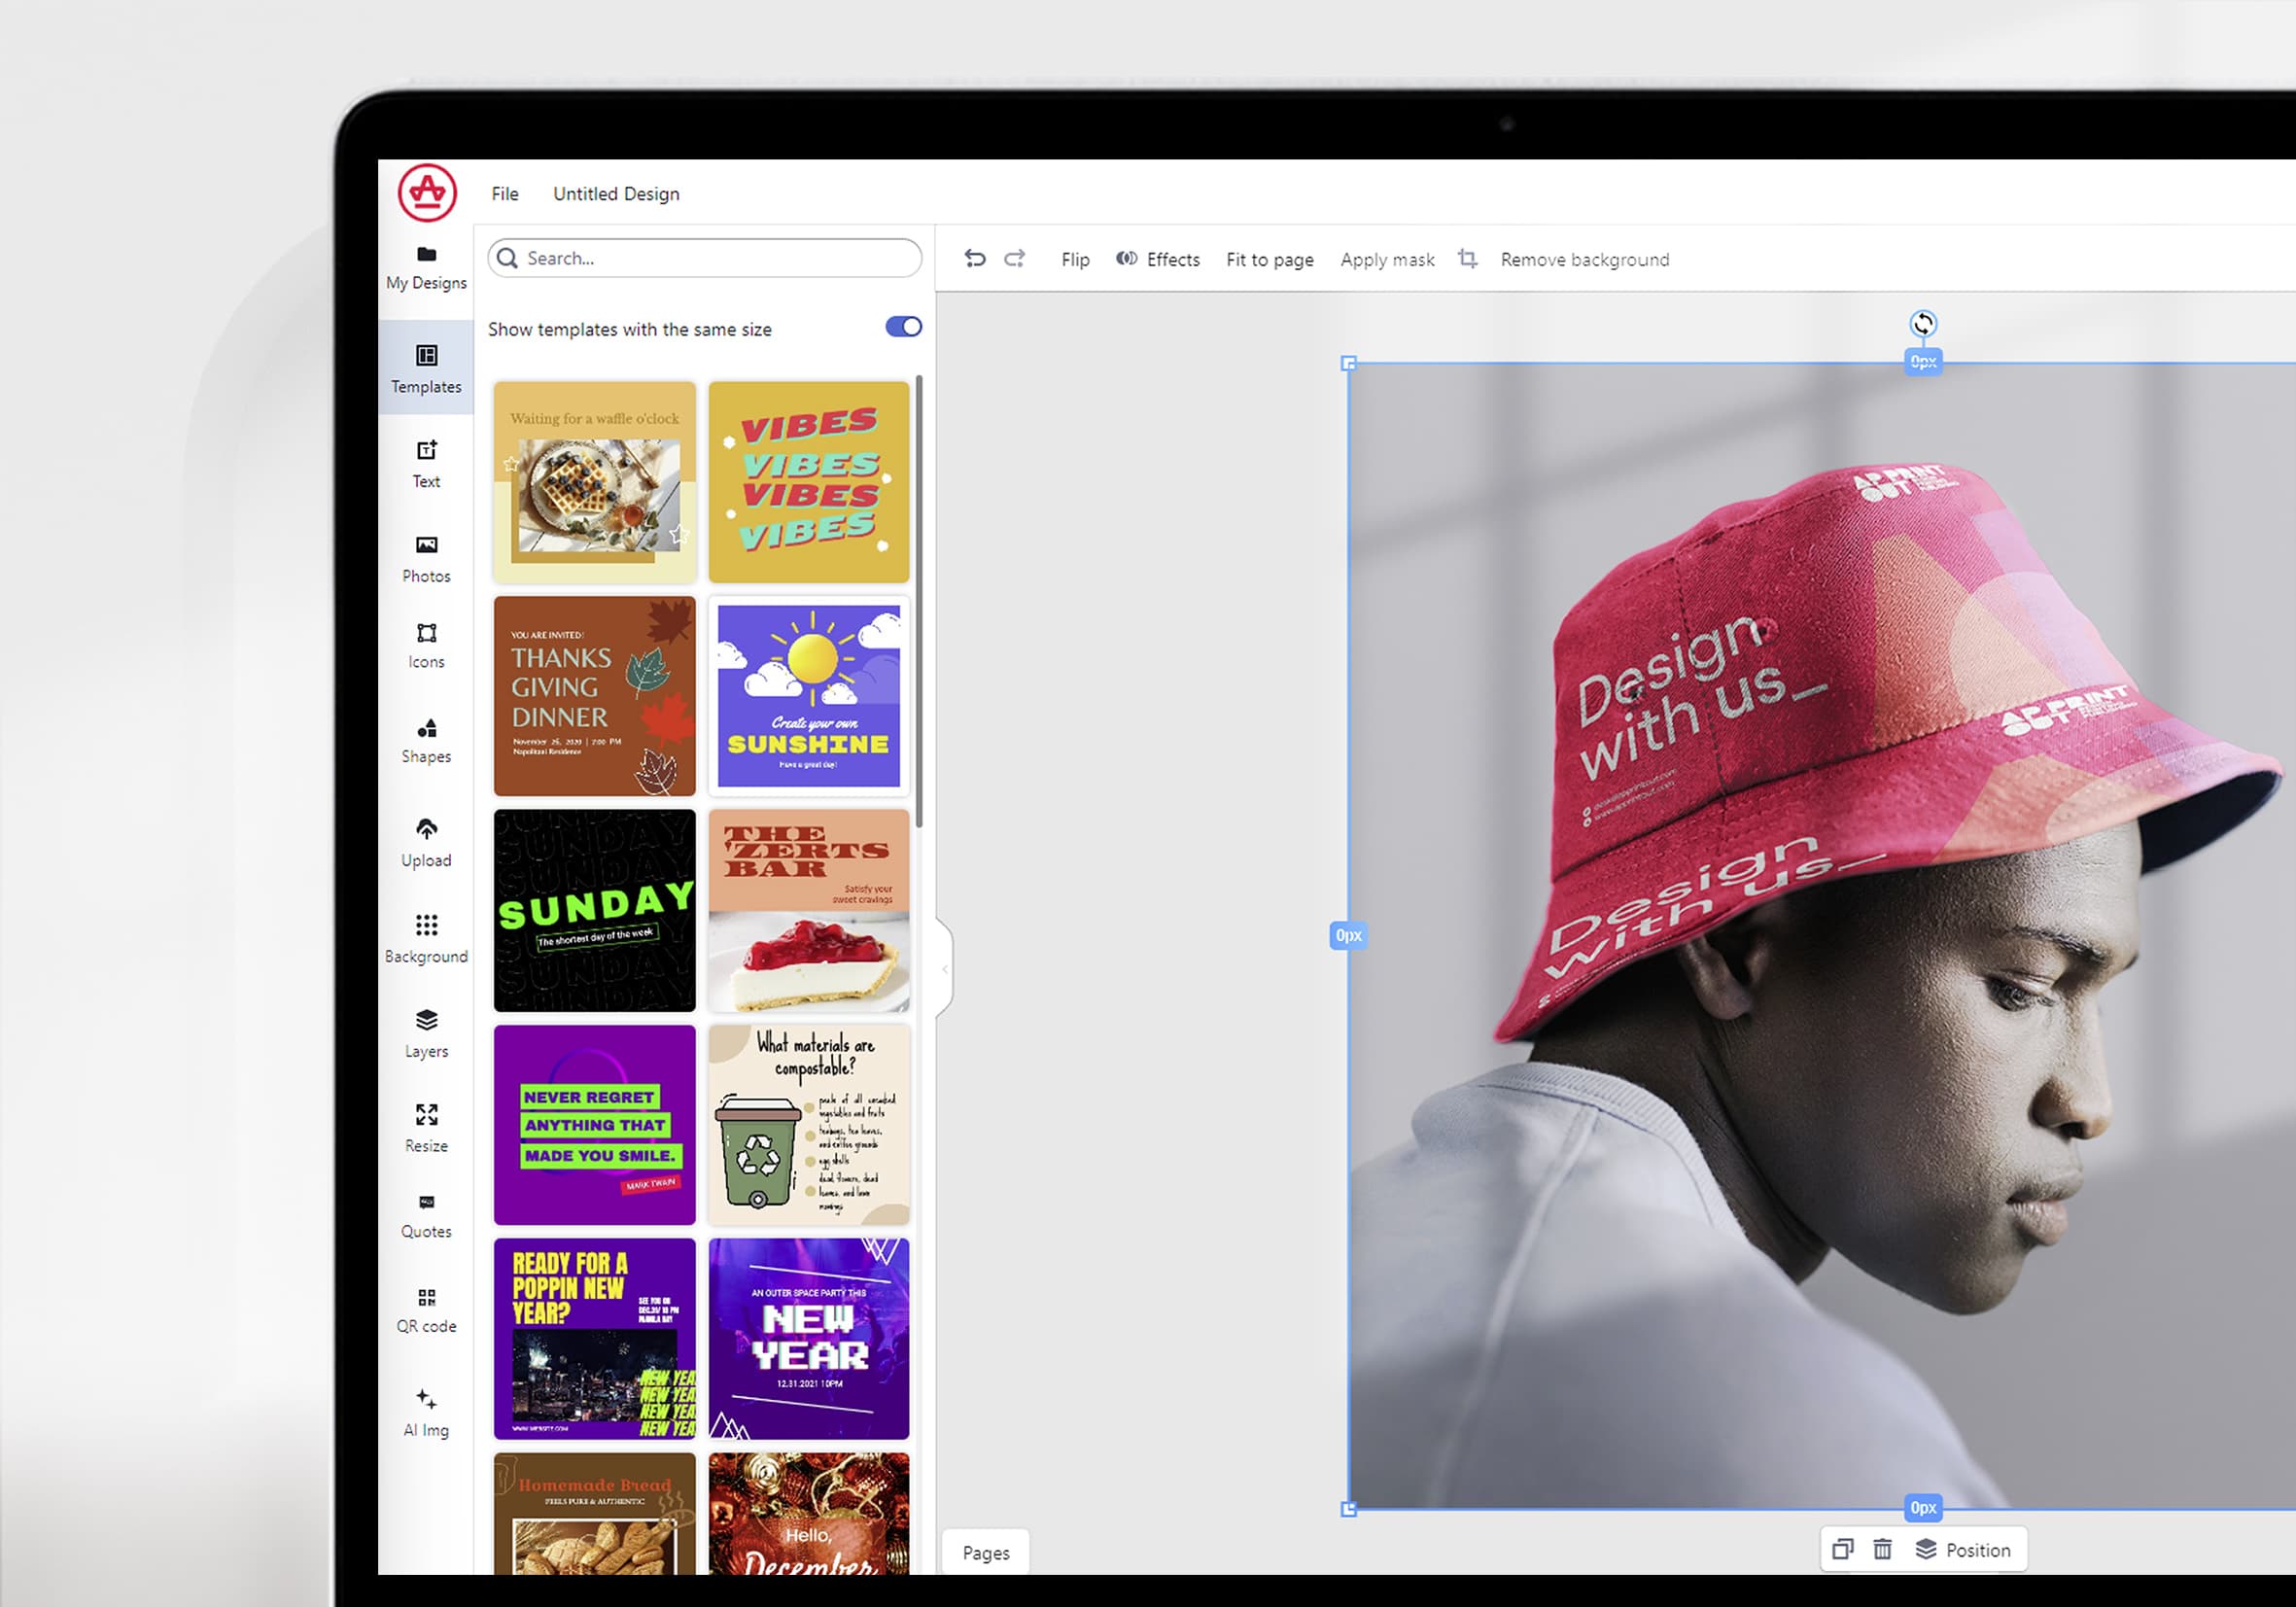The height and width of the screenshot is (1607, 2296).
Task: Click the redo arrow icon
Action: click(x=1014, y=259)
